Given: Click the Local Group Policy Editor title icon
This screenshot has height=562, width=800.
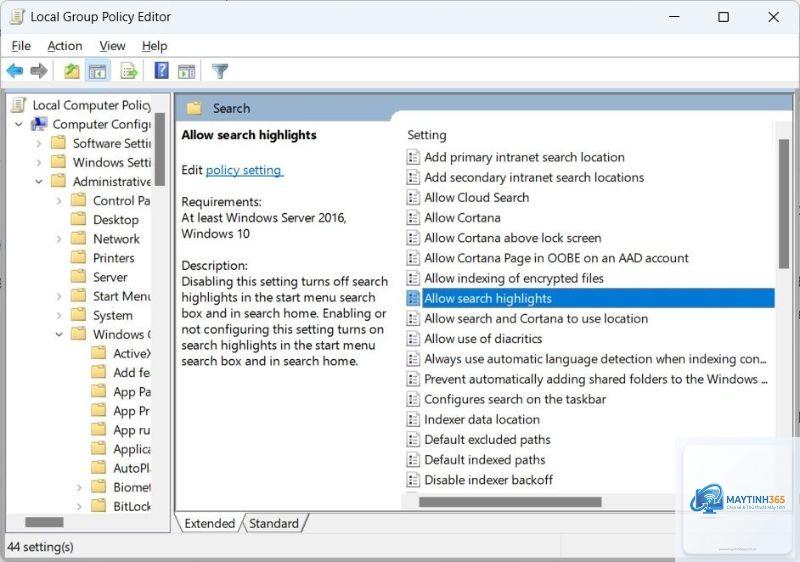Looking at the screenshot, I should click(17, 17).
